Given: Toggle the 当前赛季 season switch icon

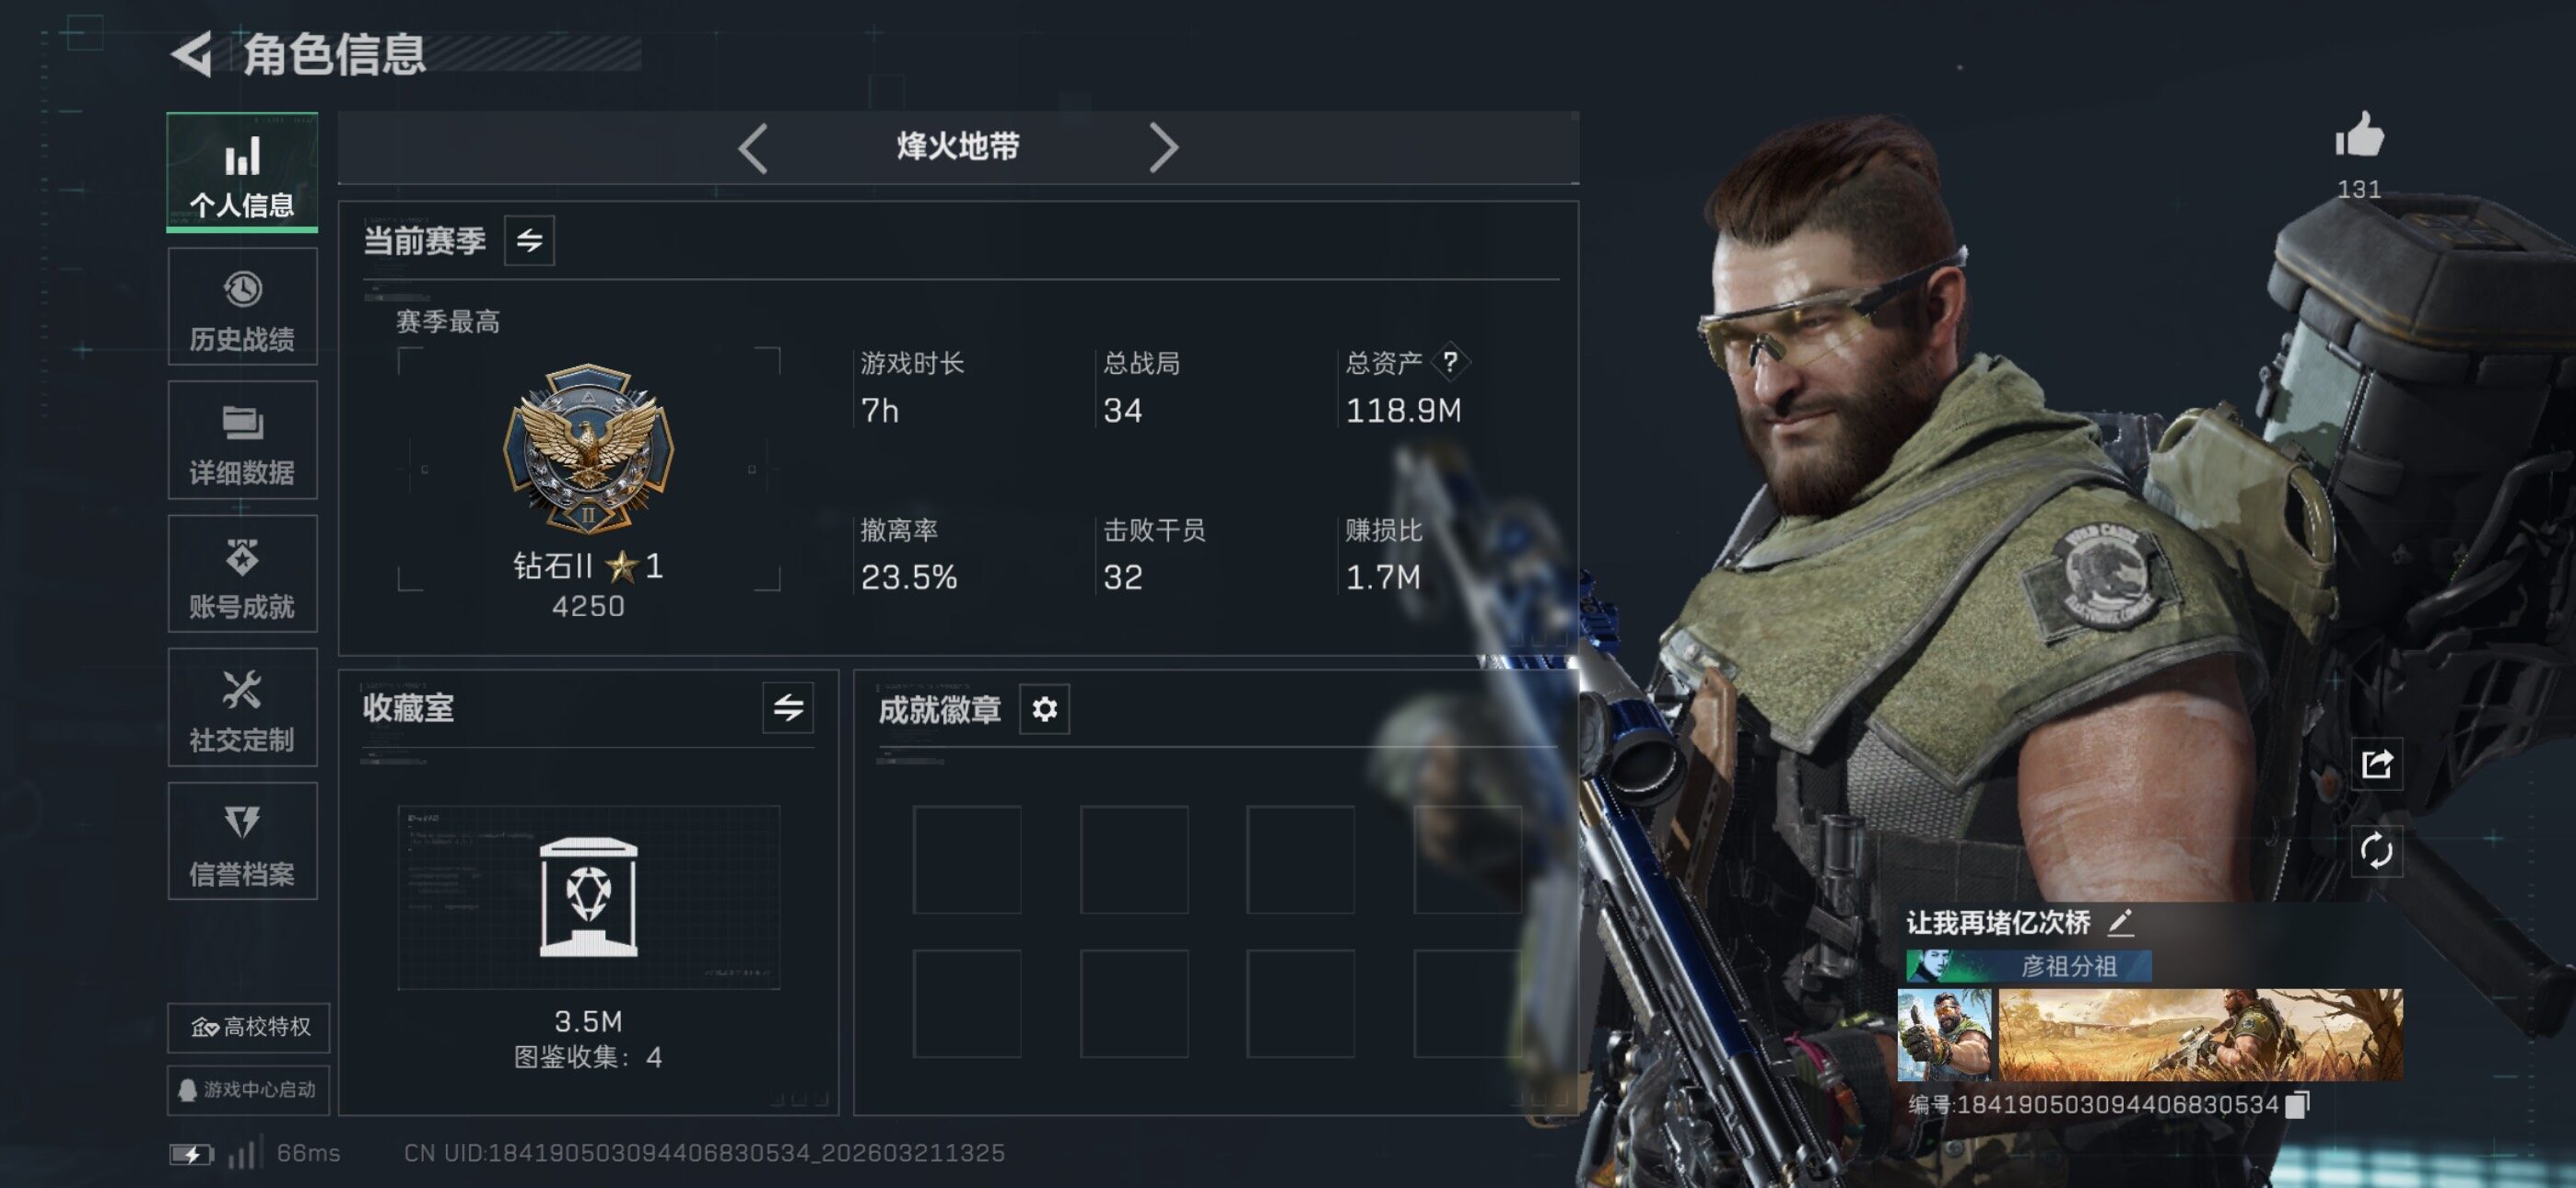Looking at the screenshot, I should pyautogui.click(x=529, y=240).
